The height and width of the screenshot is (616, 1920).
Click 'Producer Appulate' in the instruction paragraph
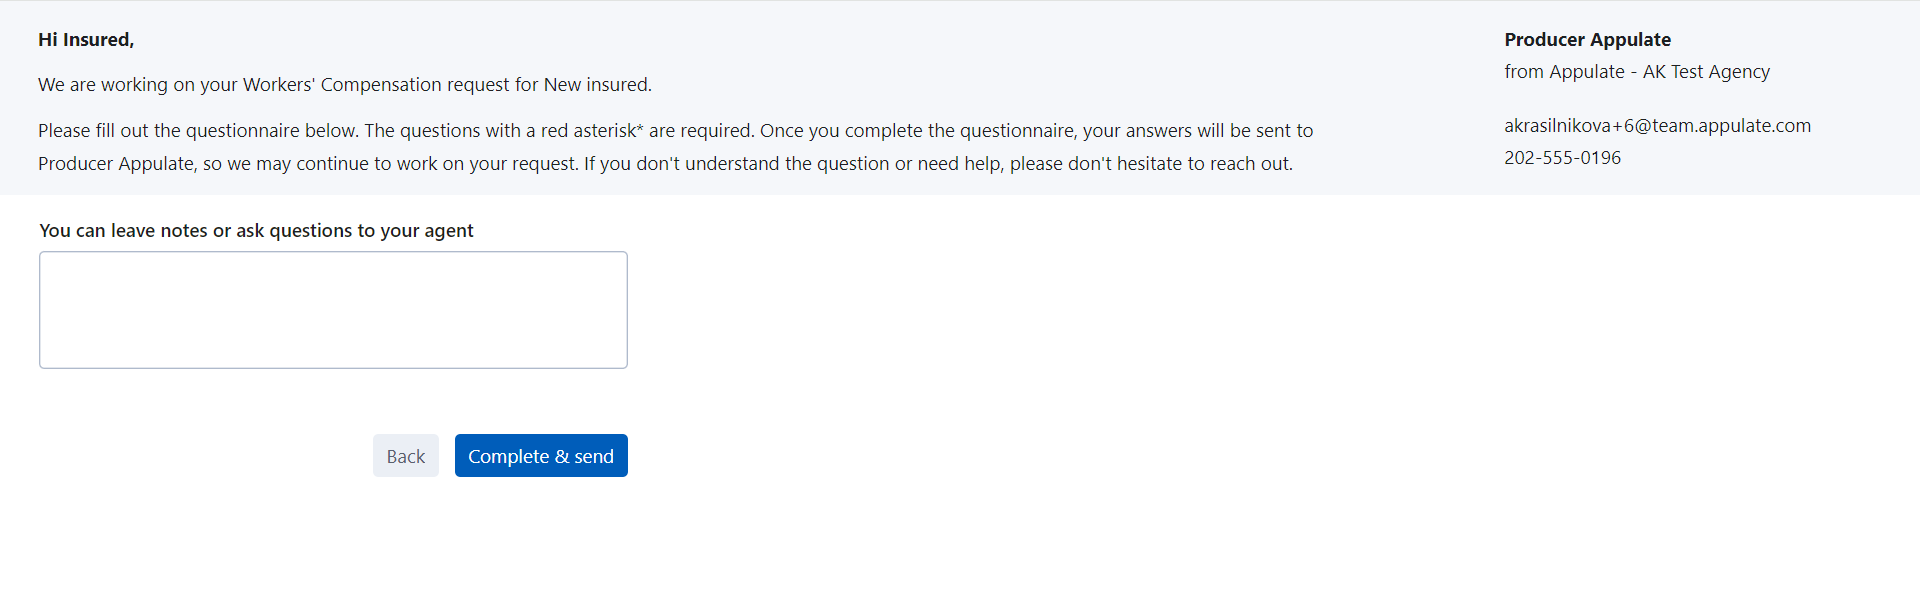[x=116, y=164]
